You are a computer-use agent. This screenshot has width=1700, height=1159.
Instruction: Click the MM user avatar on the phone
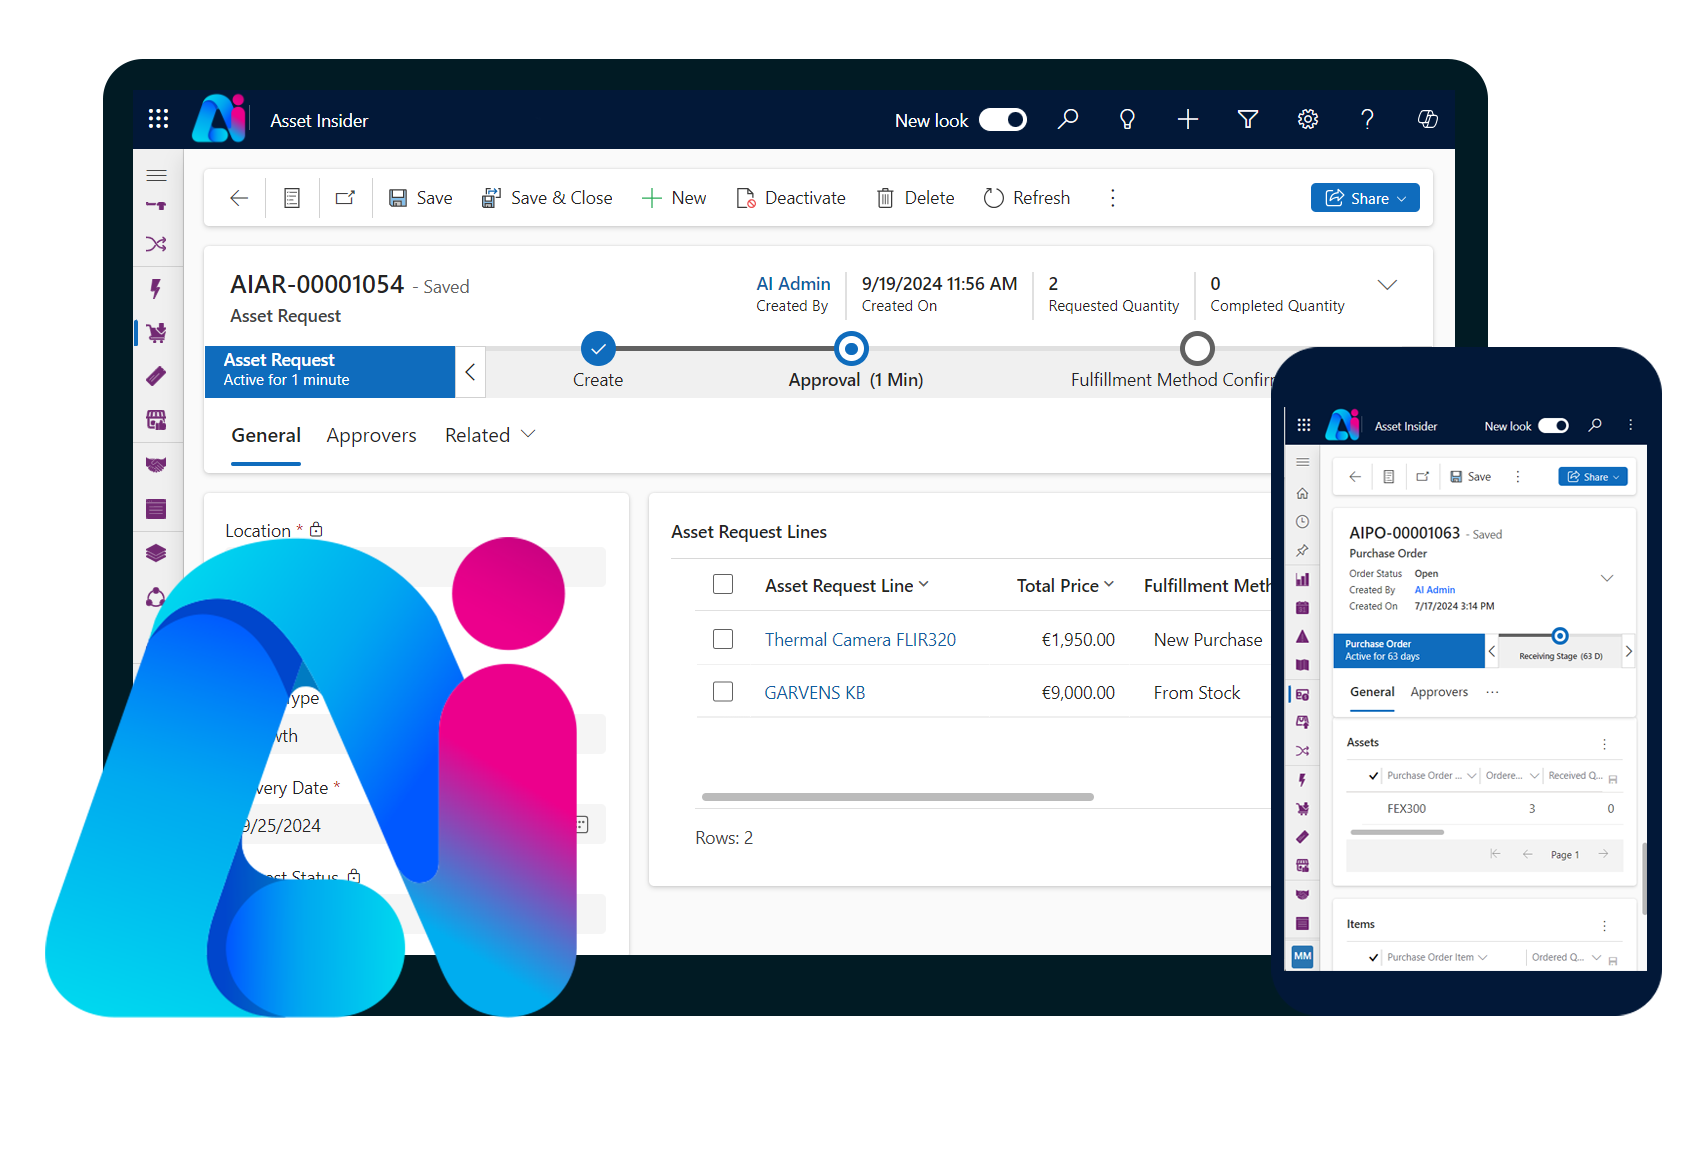pos(1302,956)
